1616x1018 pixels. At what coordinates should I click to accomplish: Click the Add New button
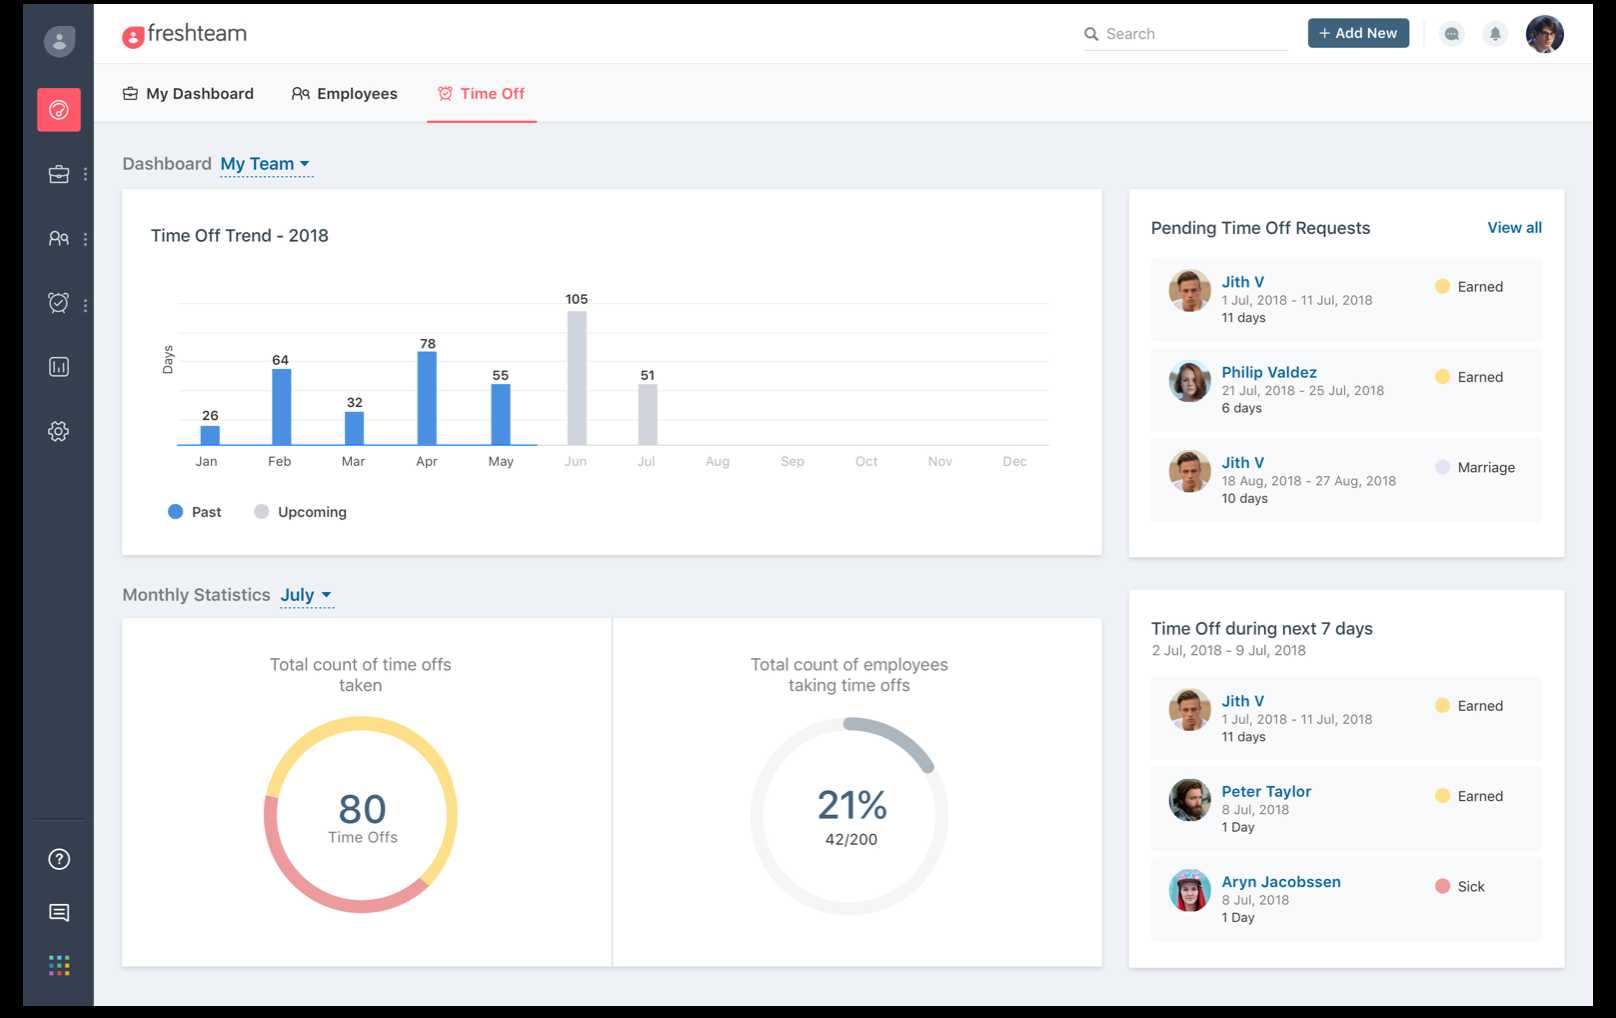1358,33
